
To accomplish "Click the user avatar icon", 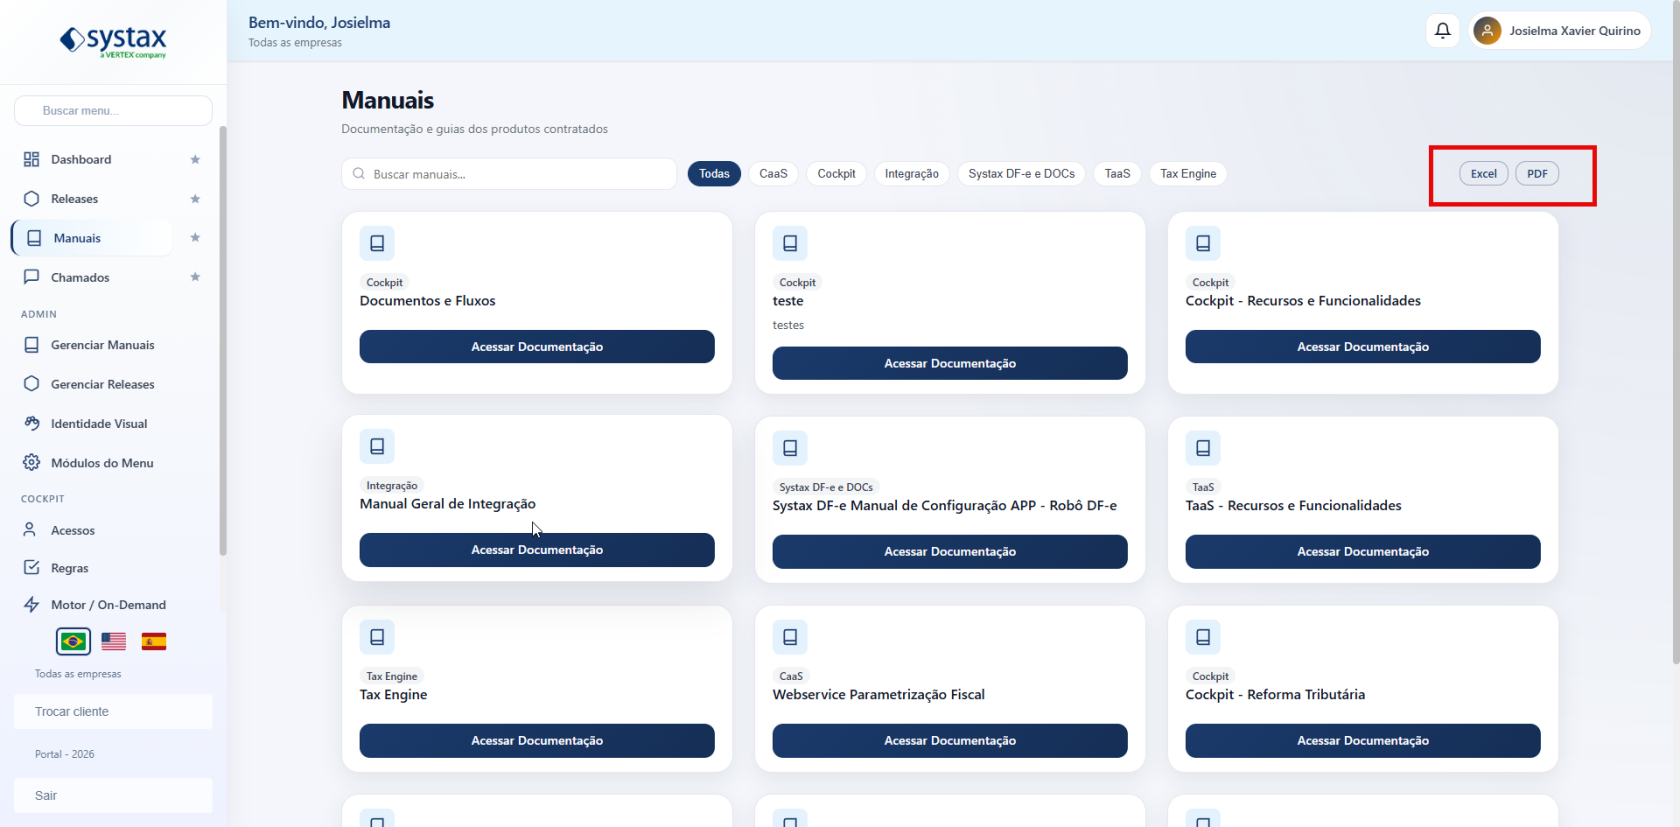I will tap(1487, 31).
